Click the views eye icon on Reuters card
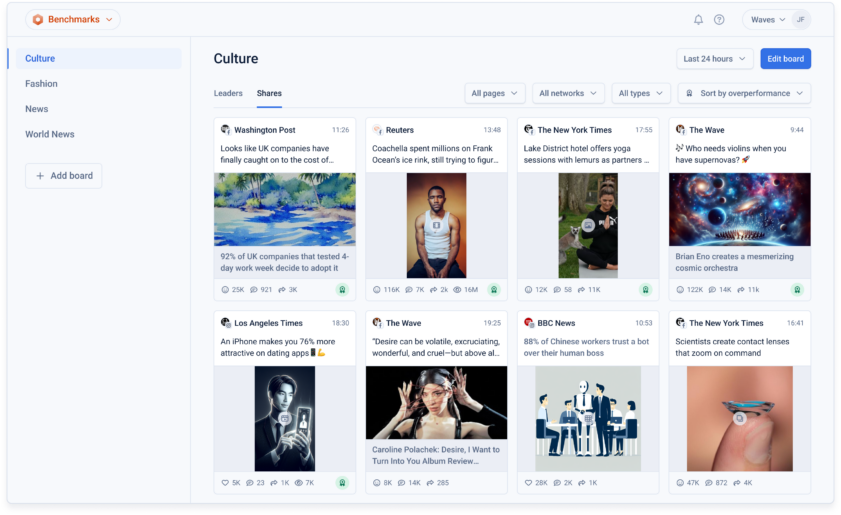The width and height of the screenshot is (841, 515). tap(457, 289)
